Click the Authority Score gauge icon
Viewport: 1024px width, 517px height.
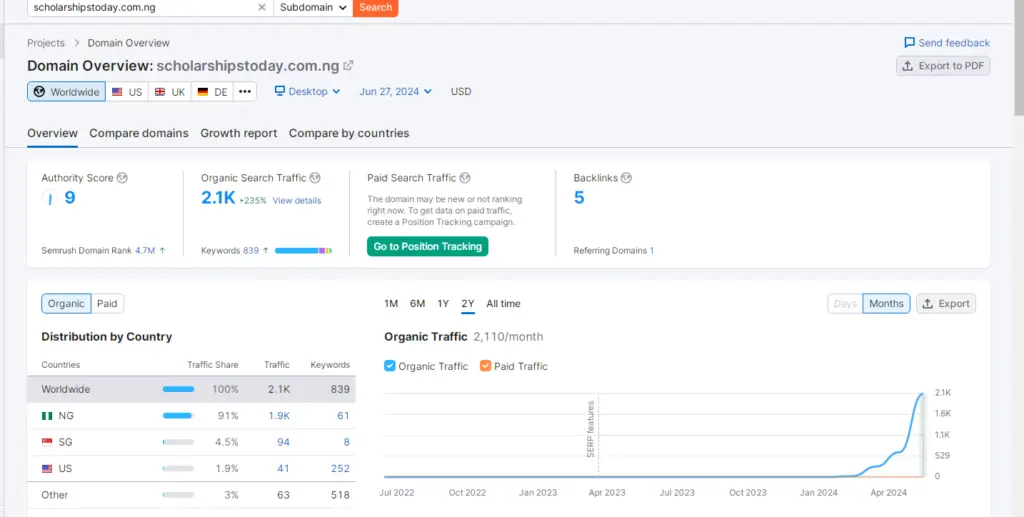click(x=50, y=198)
